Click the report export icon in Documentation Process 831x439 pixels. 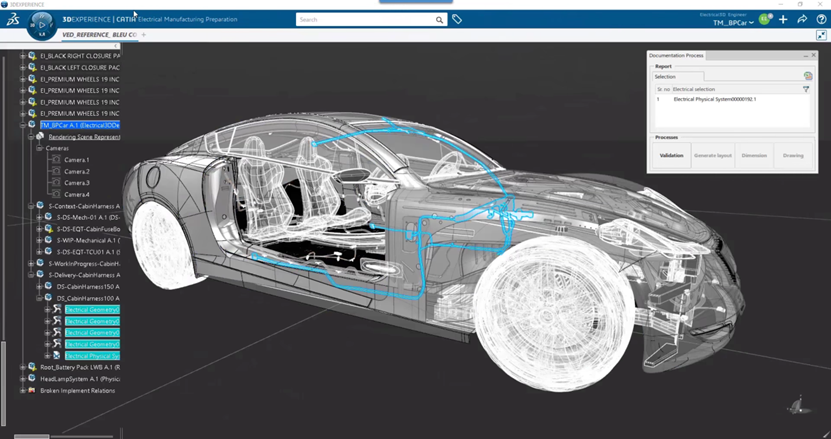808,76
